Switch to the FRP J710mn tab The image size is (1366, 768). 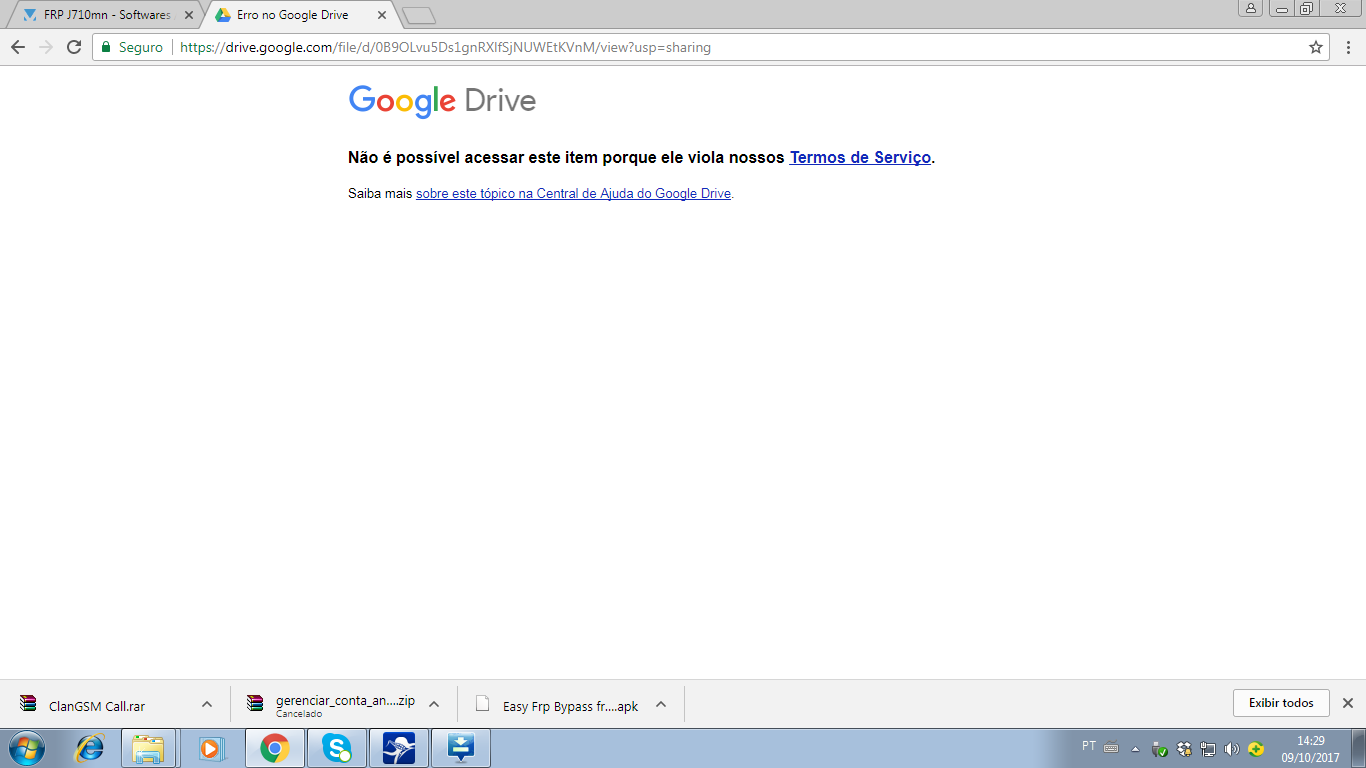click(106, 15)
